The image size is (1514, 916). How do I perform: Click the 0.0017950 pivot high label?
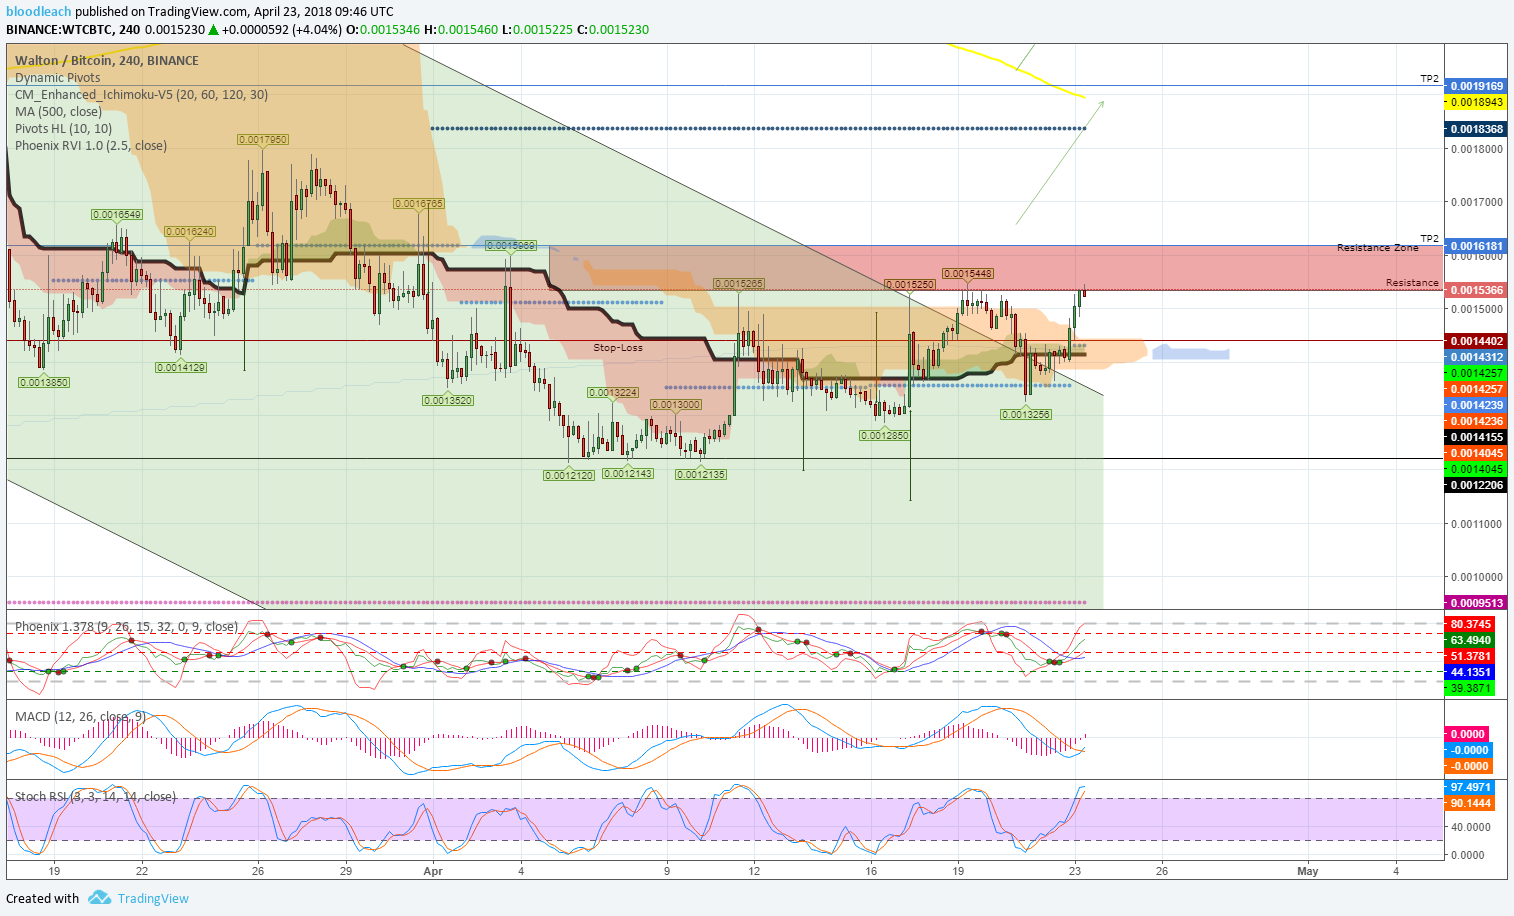point(263,140)
